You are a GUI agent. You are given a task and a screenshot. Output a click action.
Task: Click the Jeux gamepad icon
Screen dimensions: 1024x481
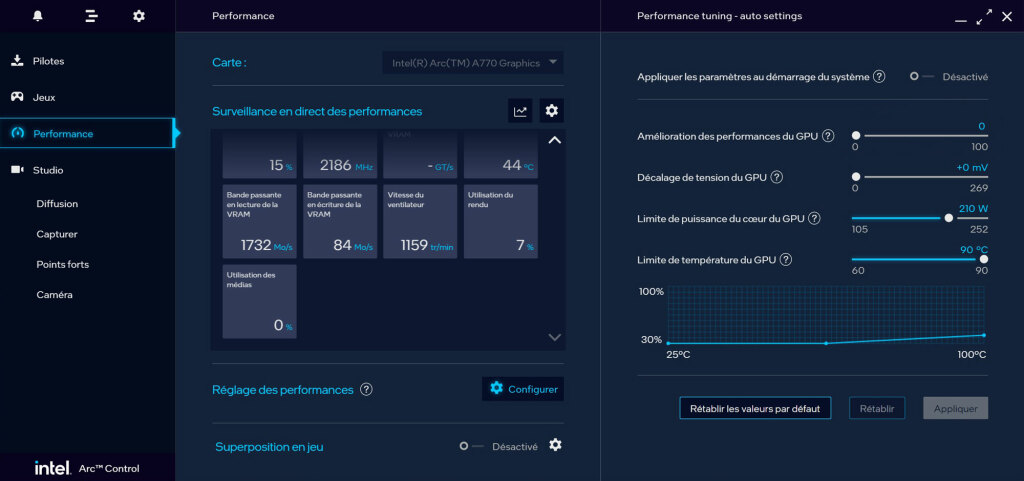(18, 97)
